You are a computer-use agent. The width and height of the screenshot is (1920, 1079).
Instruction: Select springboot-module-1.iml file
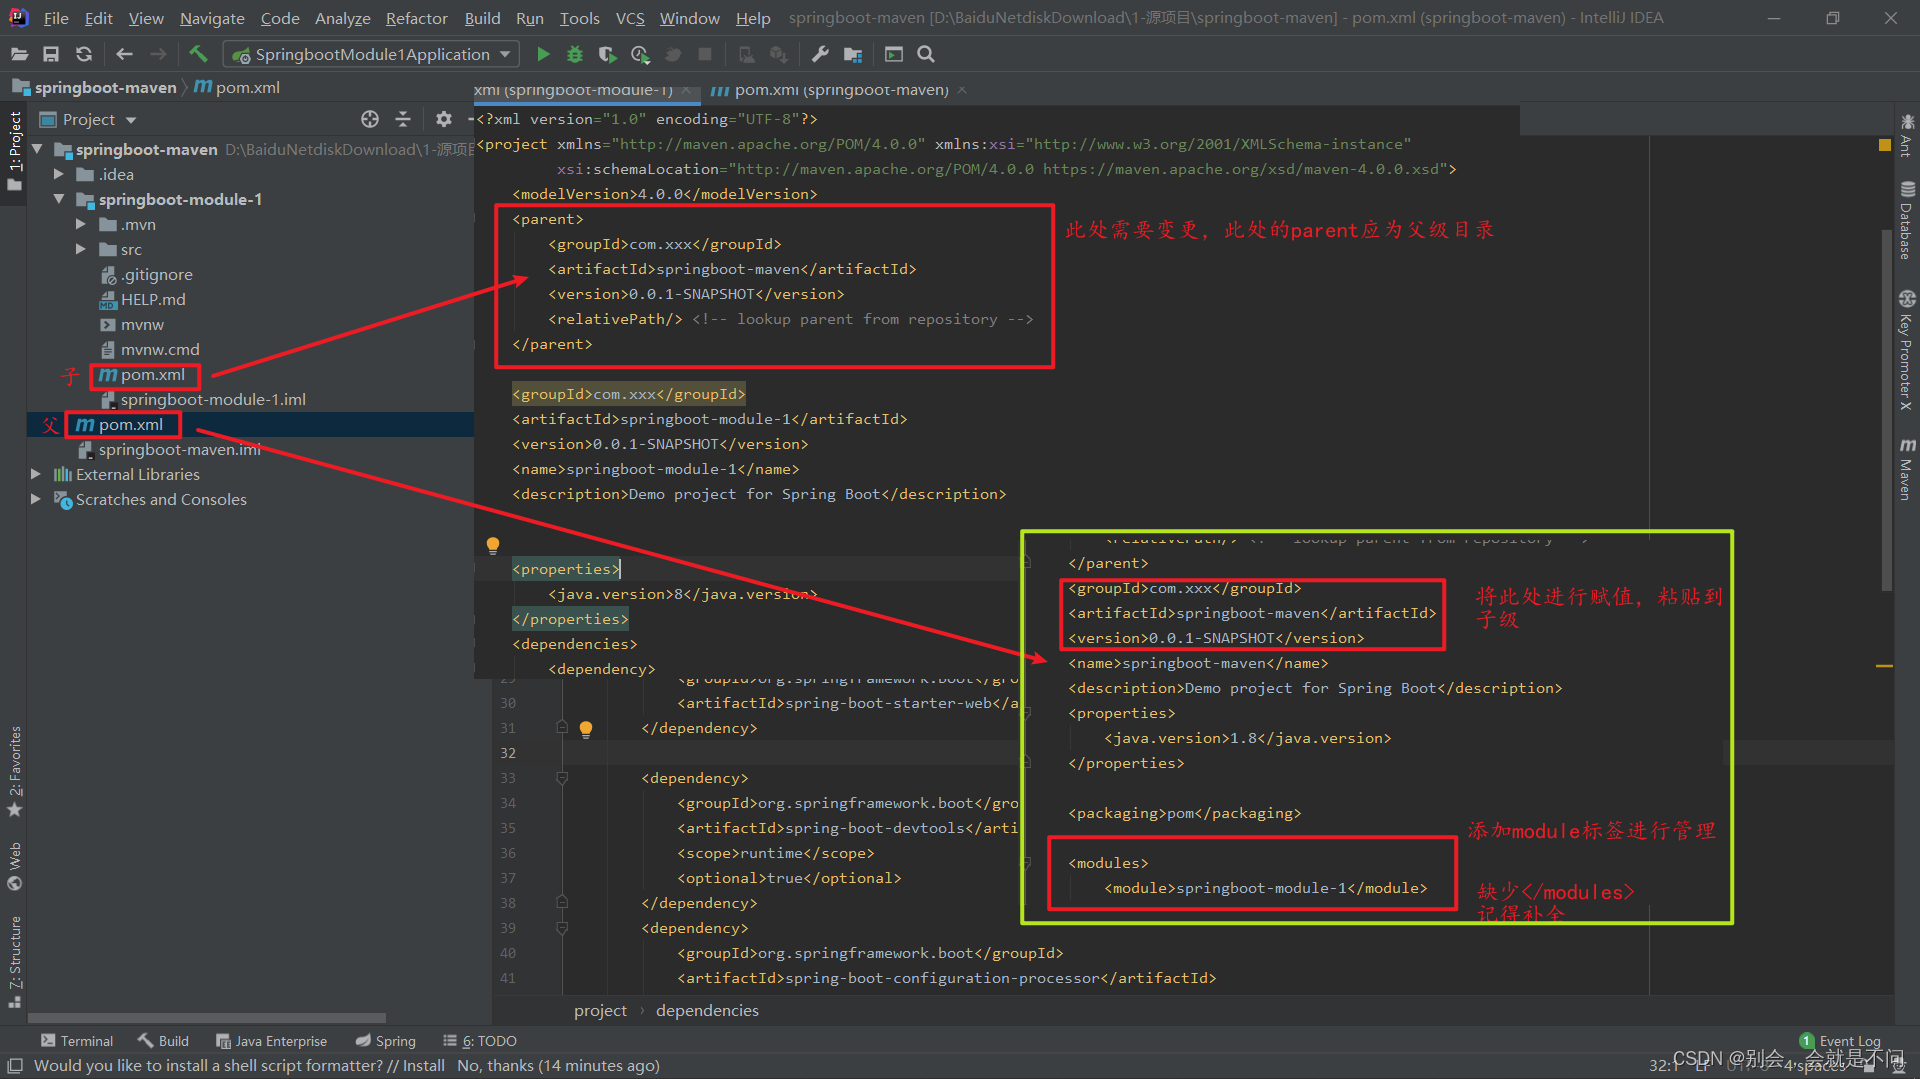[203, 399]
